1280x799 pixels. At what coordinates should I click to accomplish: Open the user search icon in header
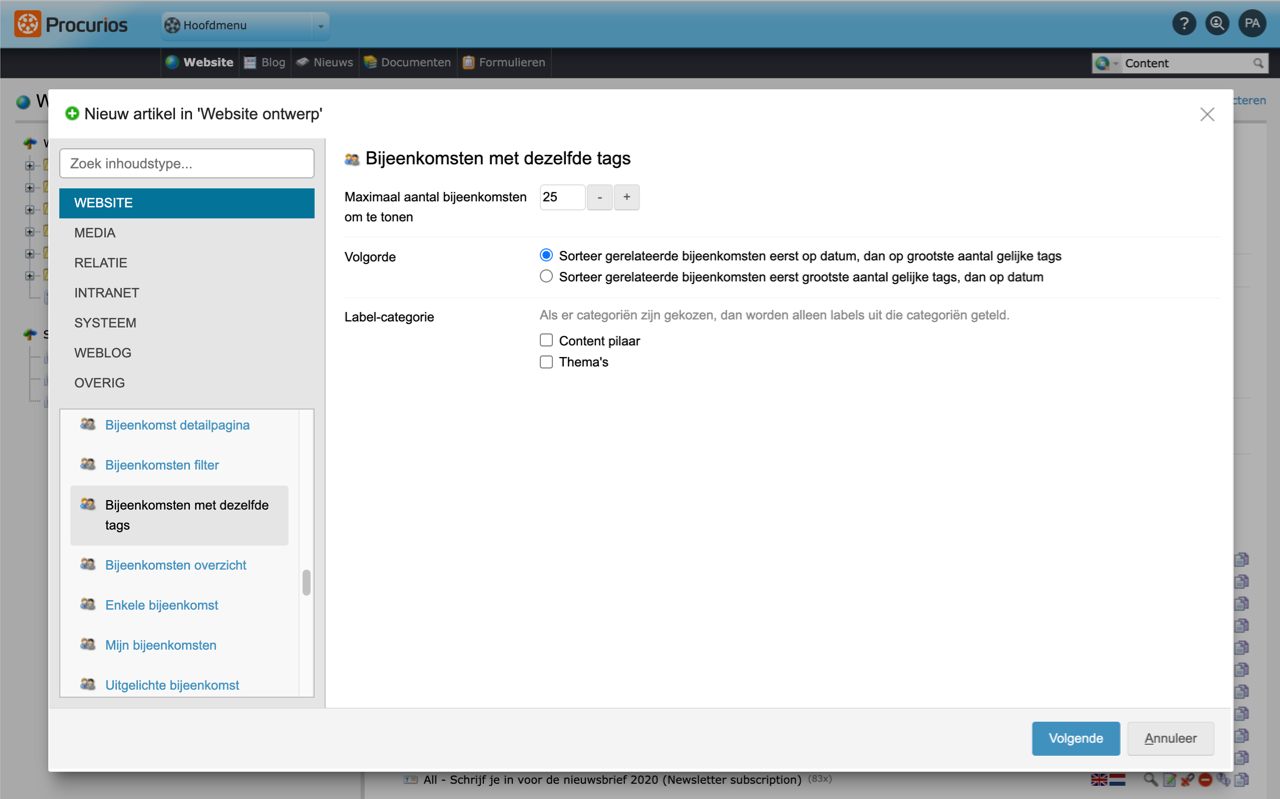coord(1217,24)
